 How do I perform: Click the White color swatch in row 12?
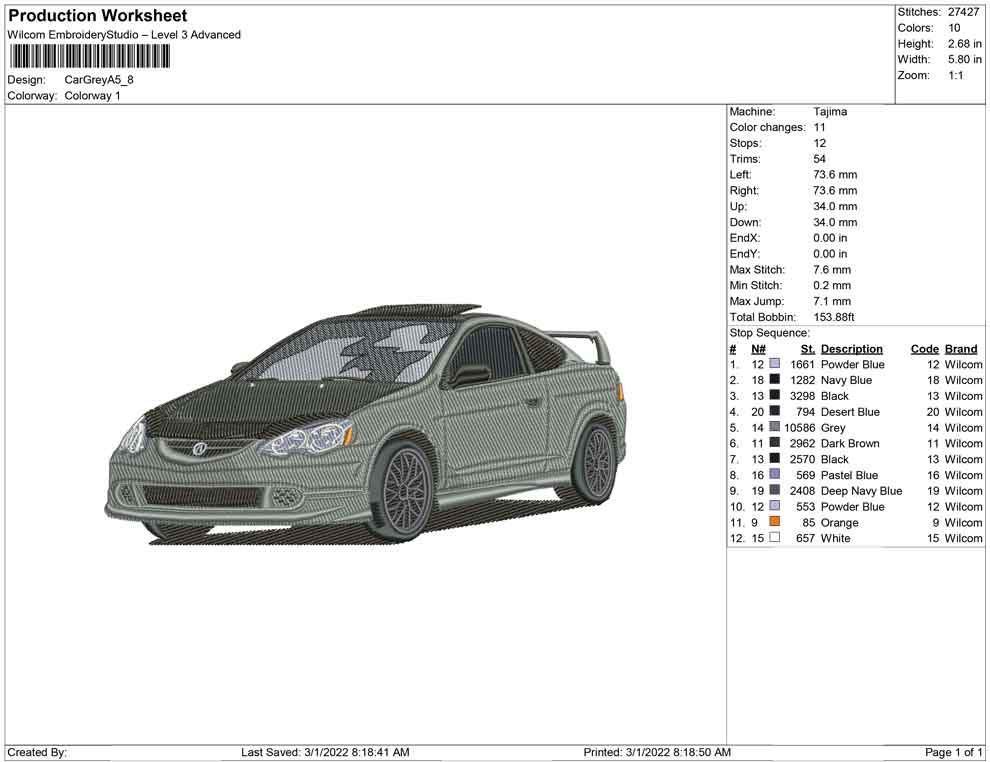[775, 538]
